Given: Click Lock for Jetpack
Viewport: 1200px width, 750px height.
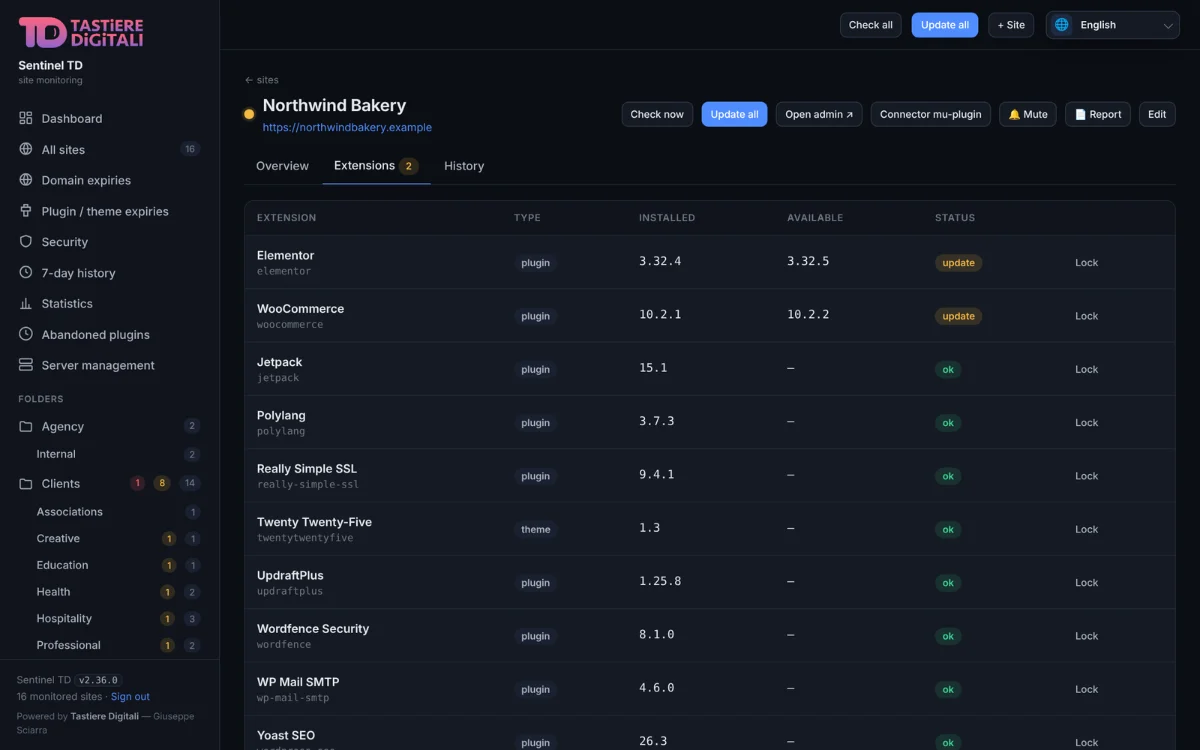Looking at the screenshot, I should (x=1086, y=369).
